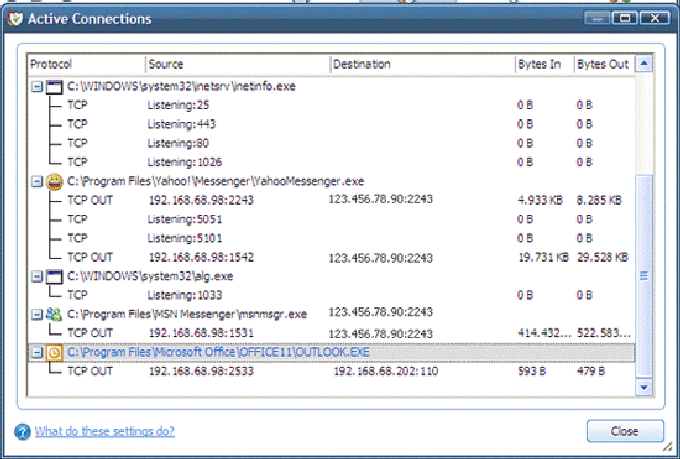Viewport: 680px width, 459px height.
Task: Click the scrollbar up arrow
Action: point(644,64)
